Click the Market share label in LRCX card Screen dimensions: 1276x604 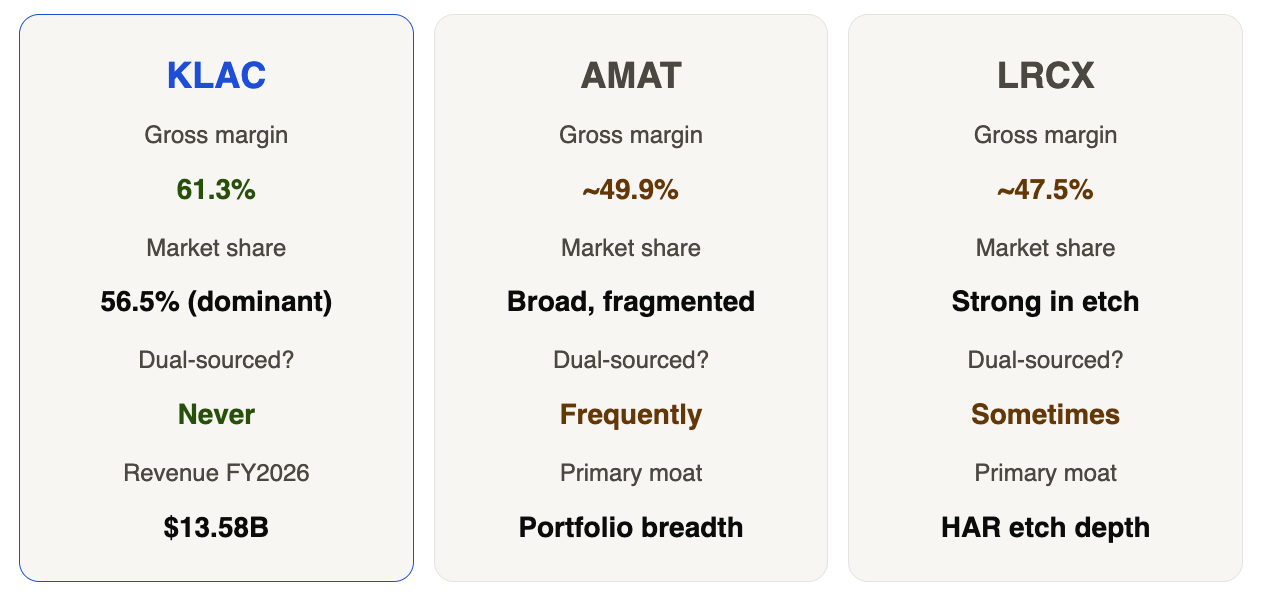pos(1045,247)
